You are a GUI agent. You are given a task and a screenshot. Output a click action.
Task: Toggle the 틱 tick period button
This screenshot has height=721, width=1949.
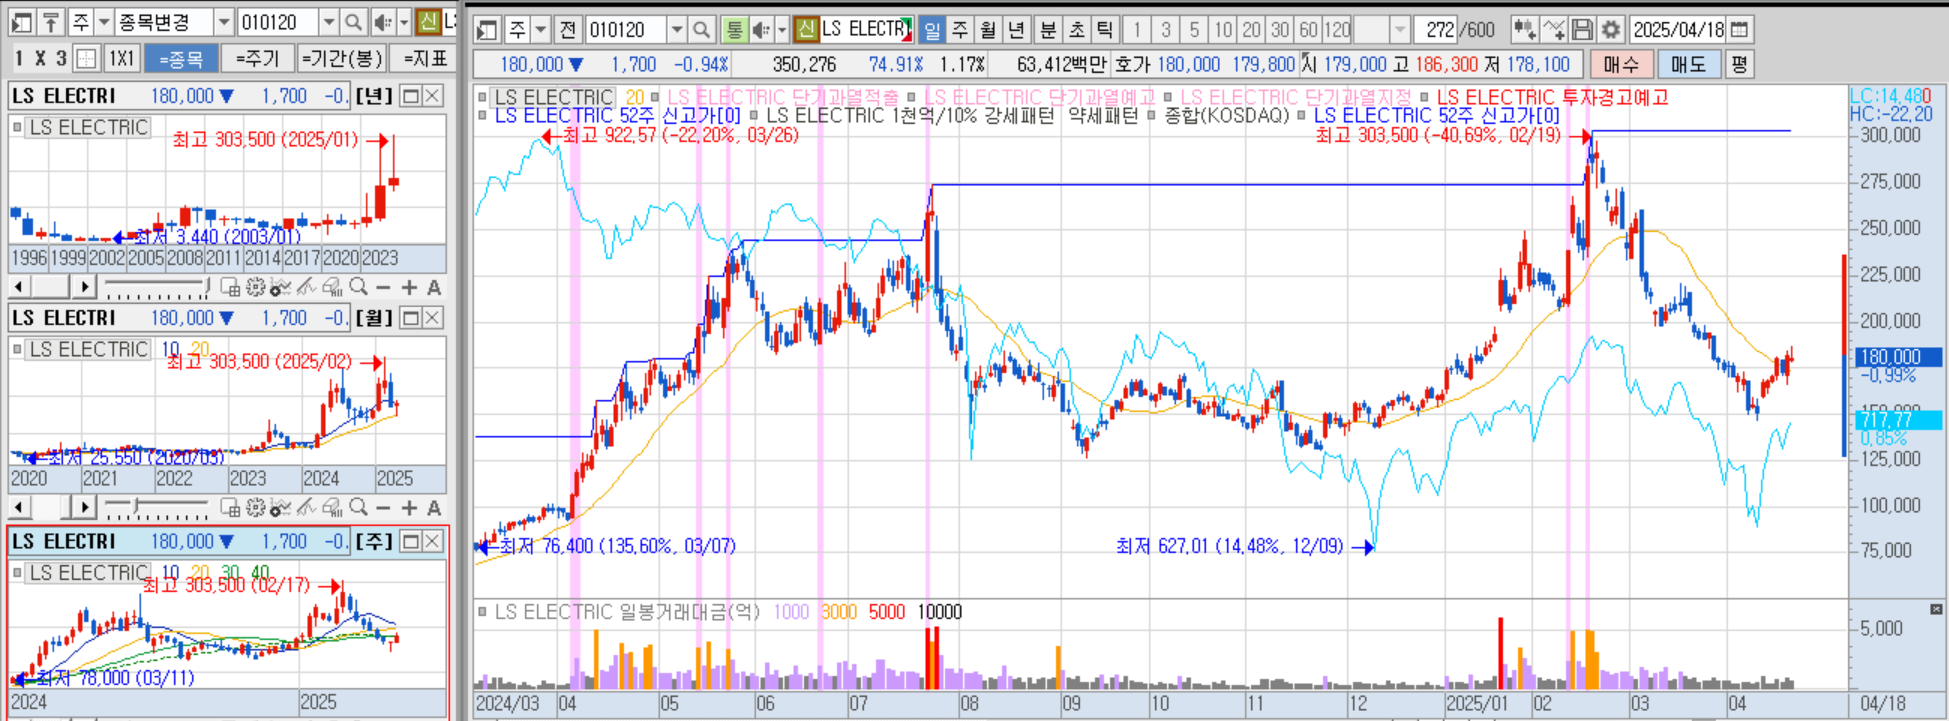point(1104,30)
